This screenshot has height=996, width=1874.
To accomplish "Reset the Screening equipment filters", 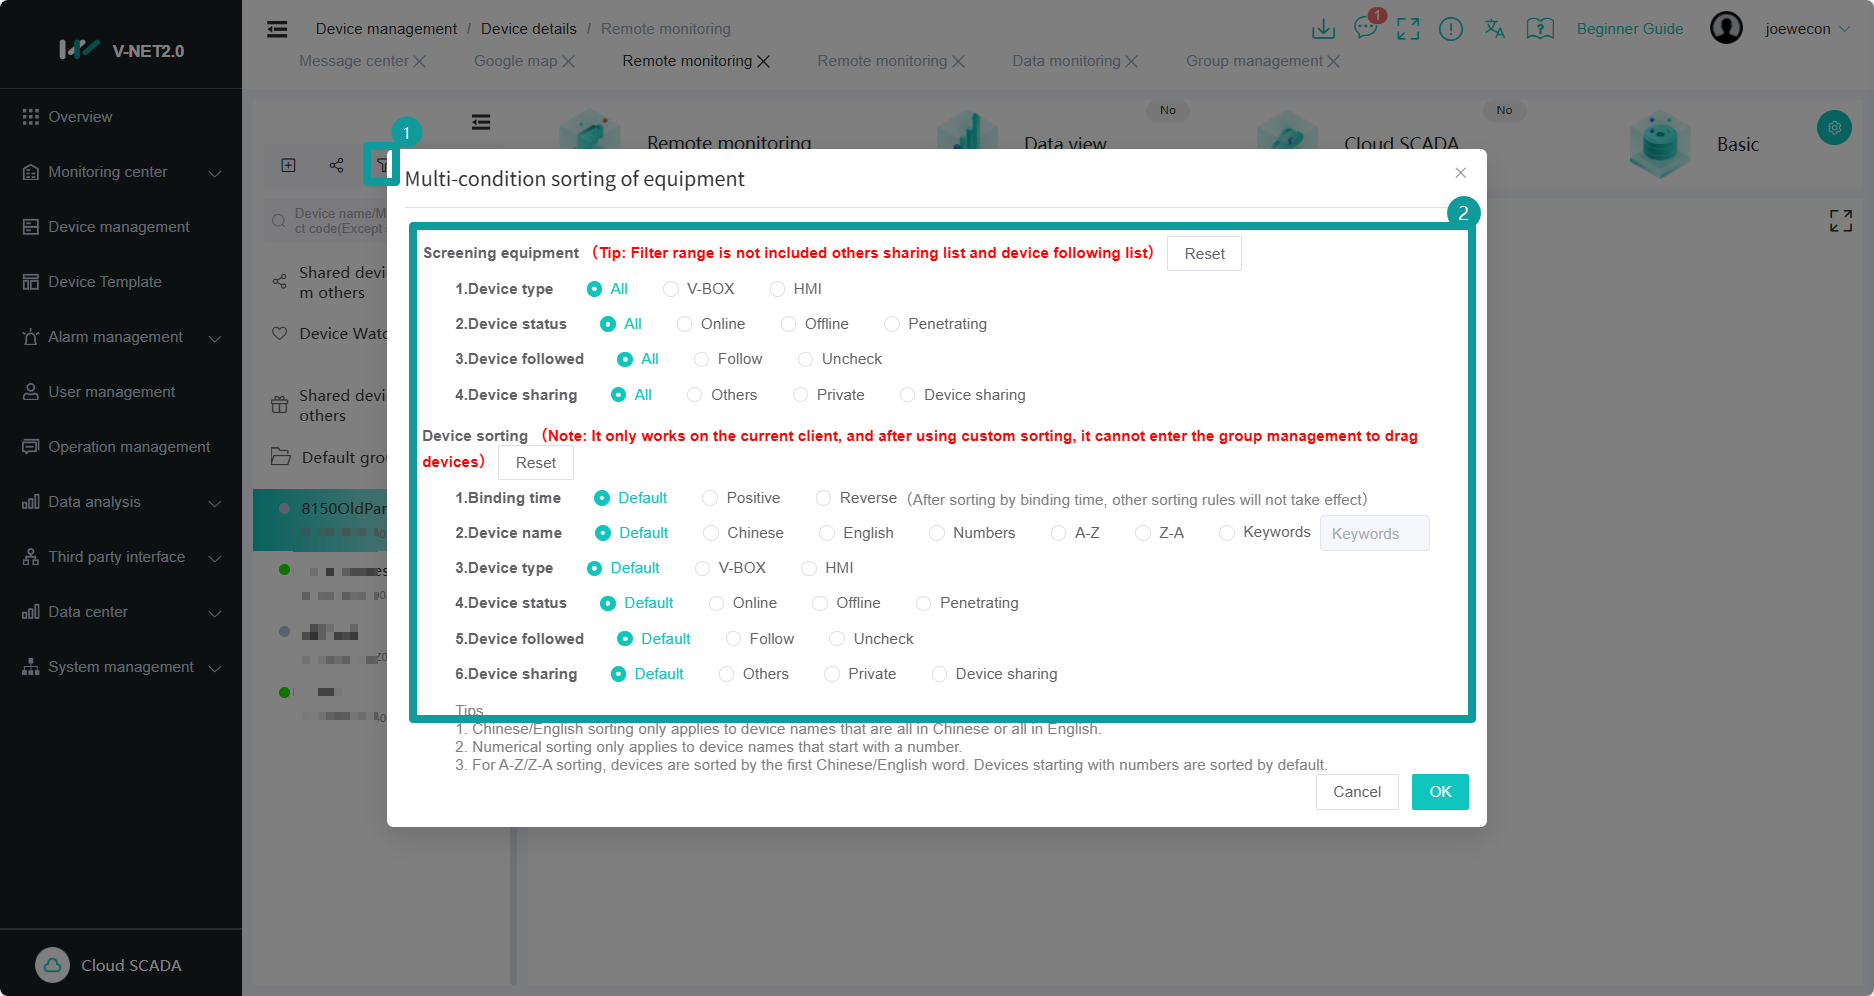I will 1204,254.
